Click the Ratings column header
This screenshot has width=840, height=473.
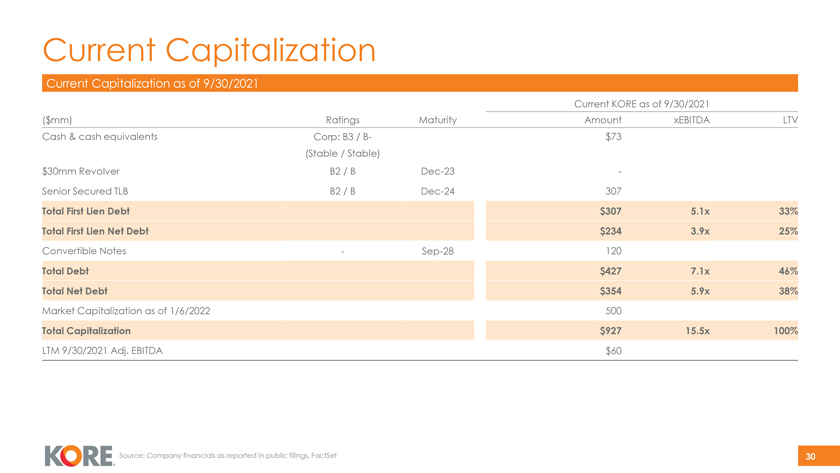coord(342,120)
